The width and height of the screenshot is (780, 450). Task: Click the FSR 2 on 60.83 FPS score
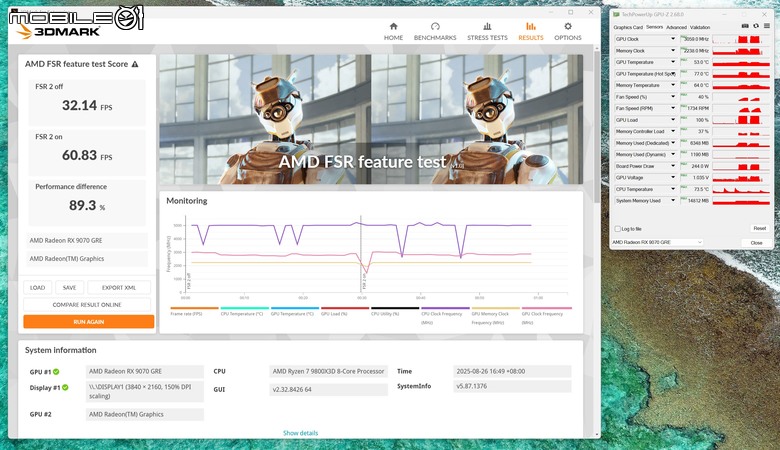pyautogui.click(x=87, y=155)
